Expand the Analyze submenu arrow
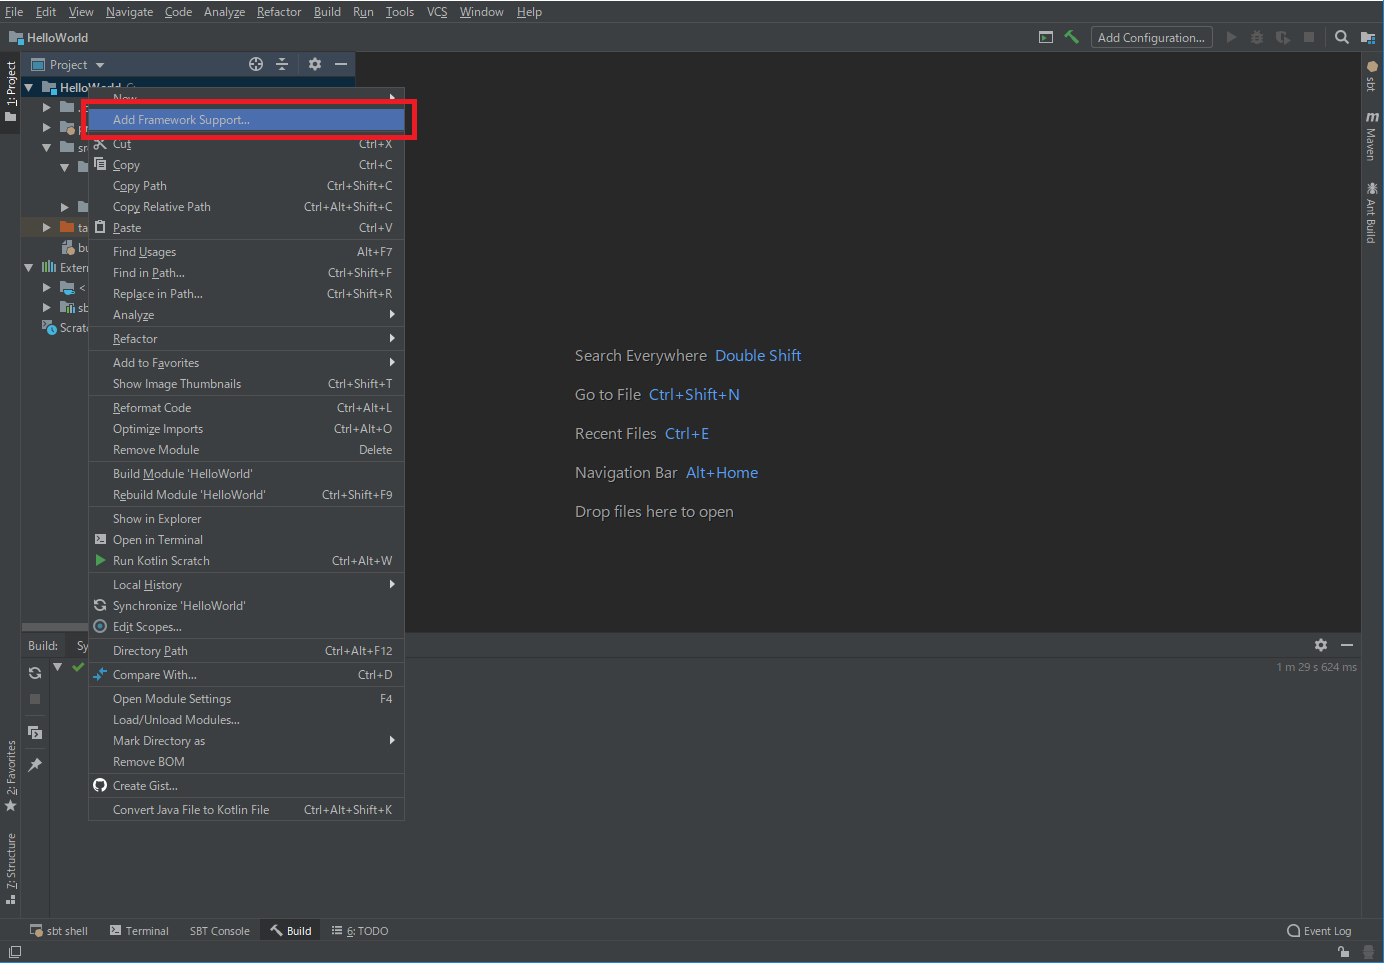Screen dimensions: 1384x963 (x=392, y=314)
